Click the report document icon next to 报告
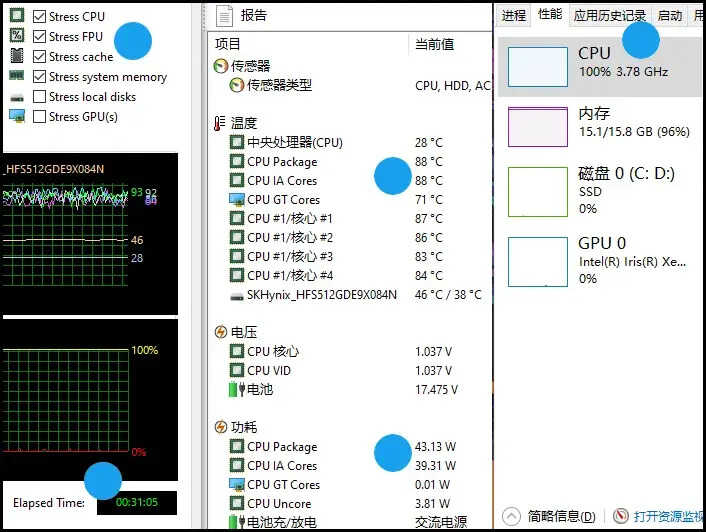Viewport: 706px width, 532px height. (x=224, y=16)
